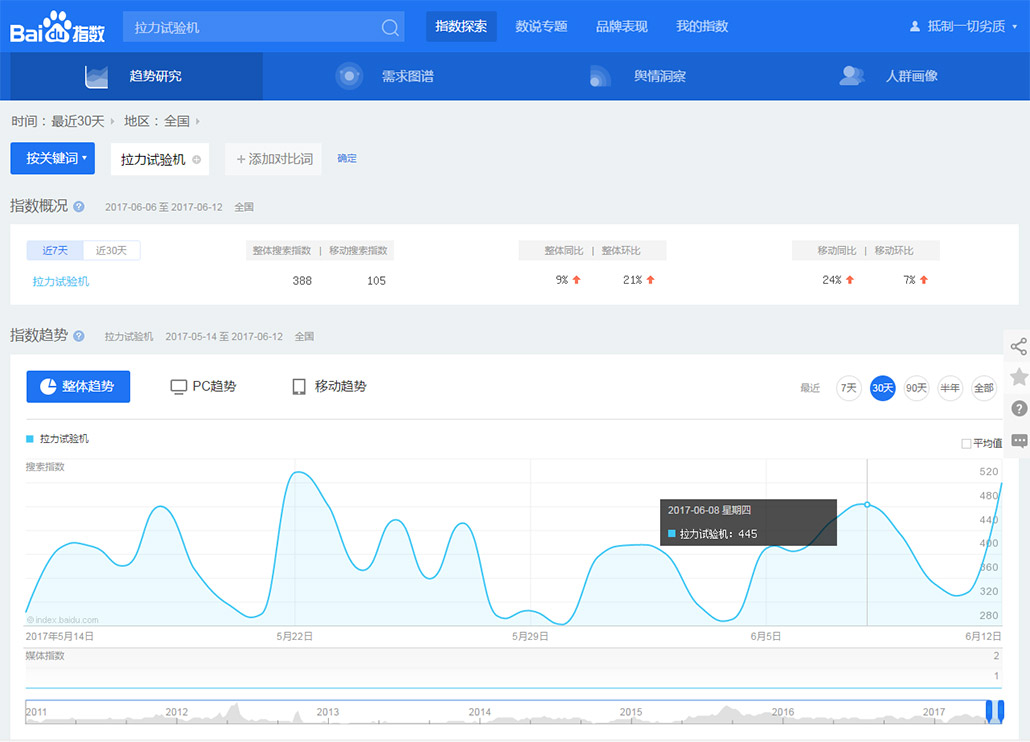Click the feedback chat bubble icon
Screen dimensions: 1030x742
pos(1019,440)
